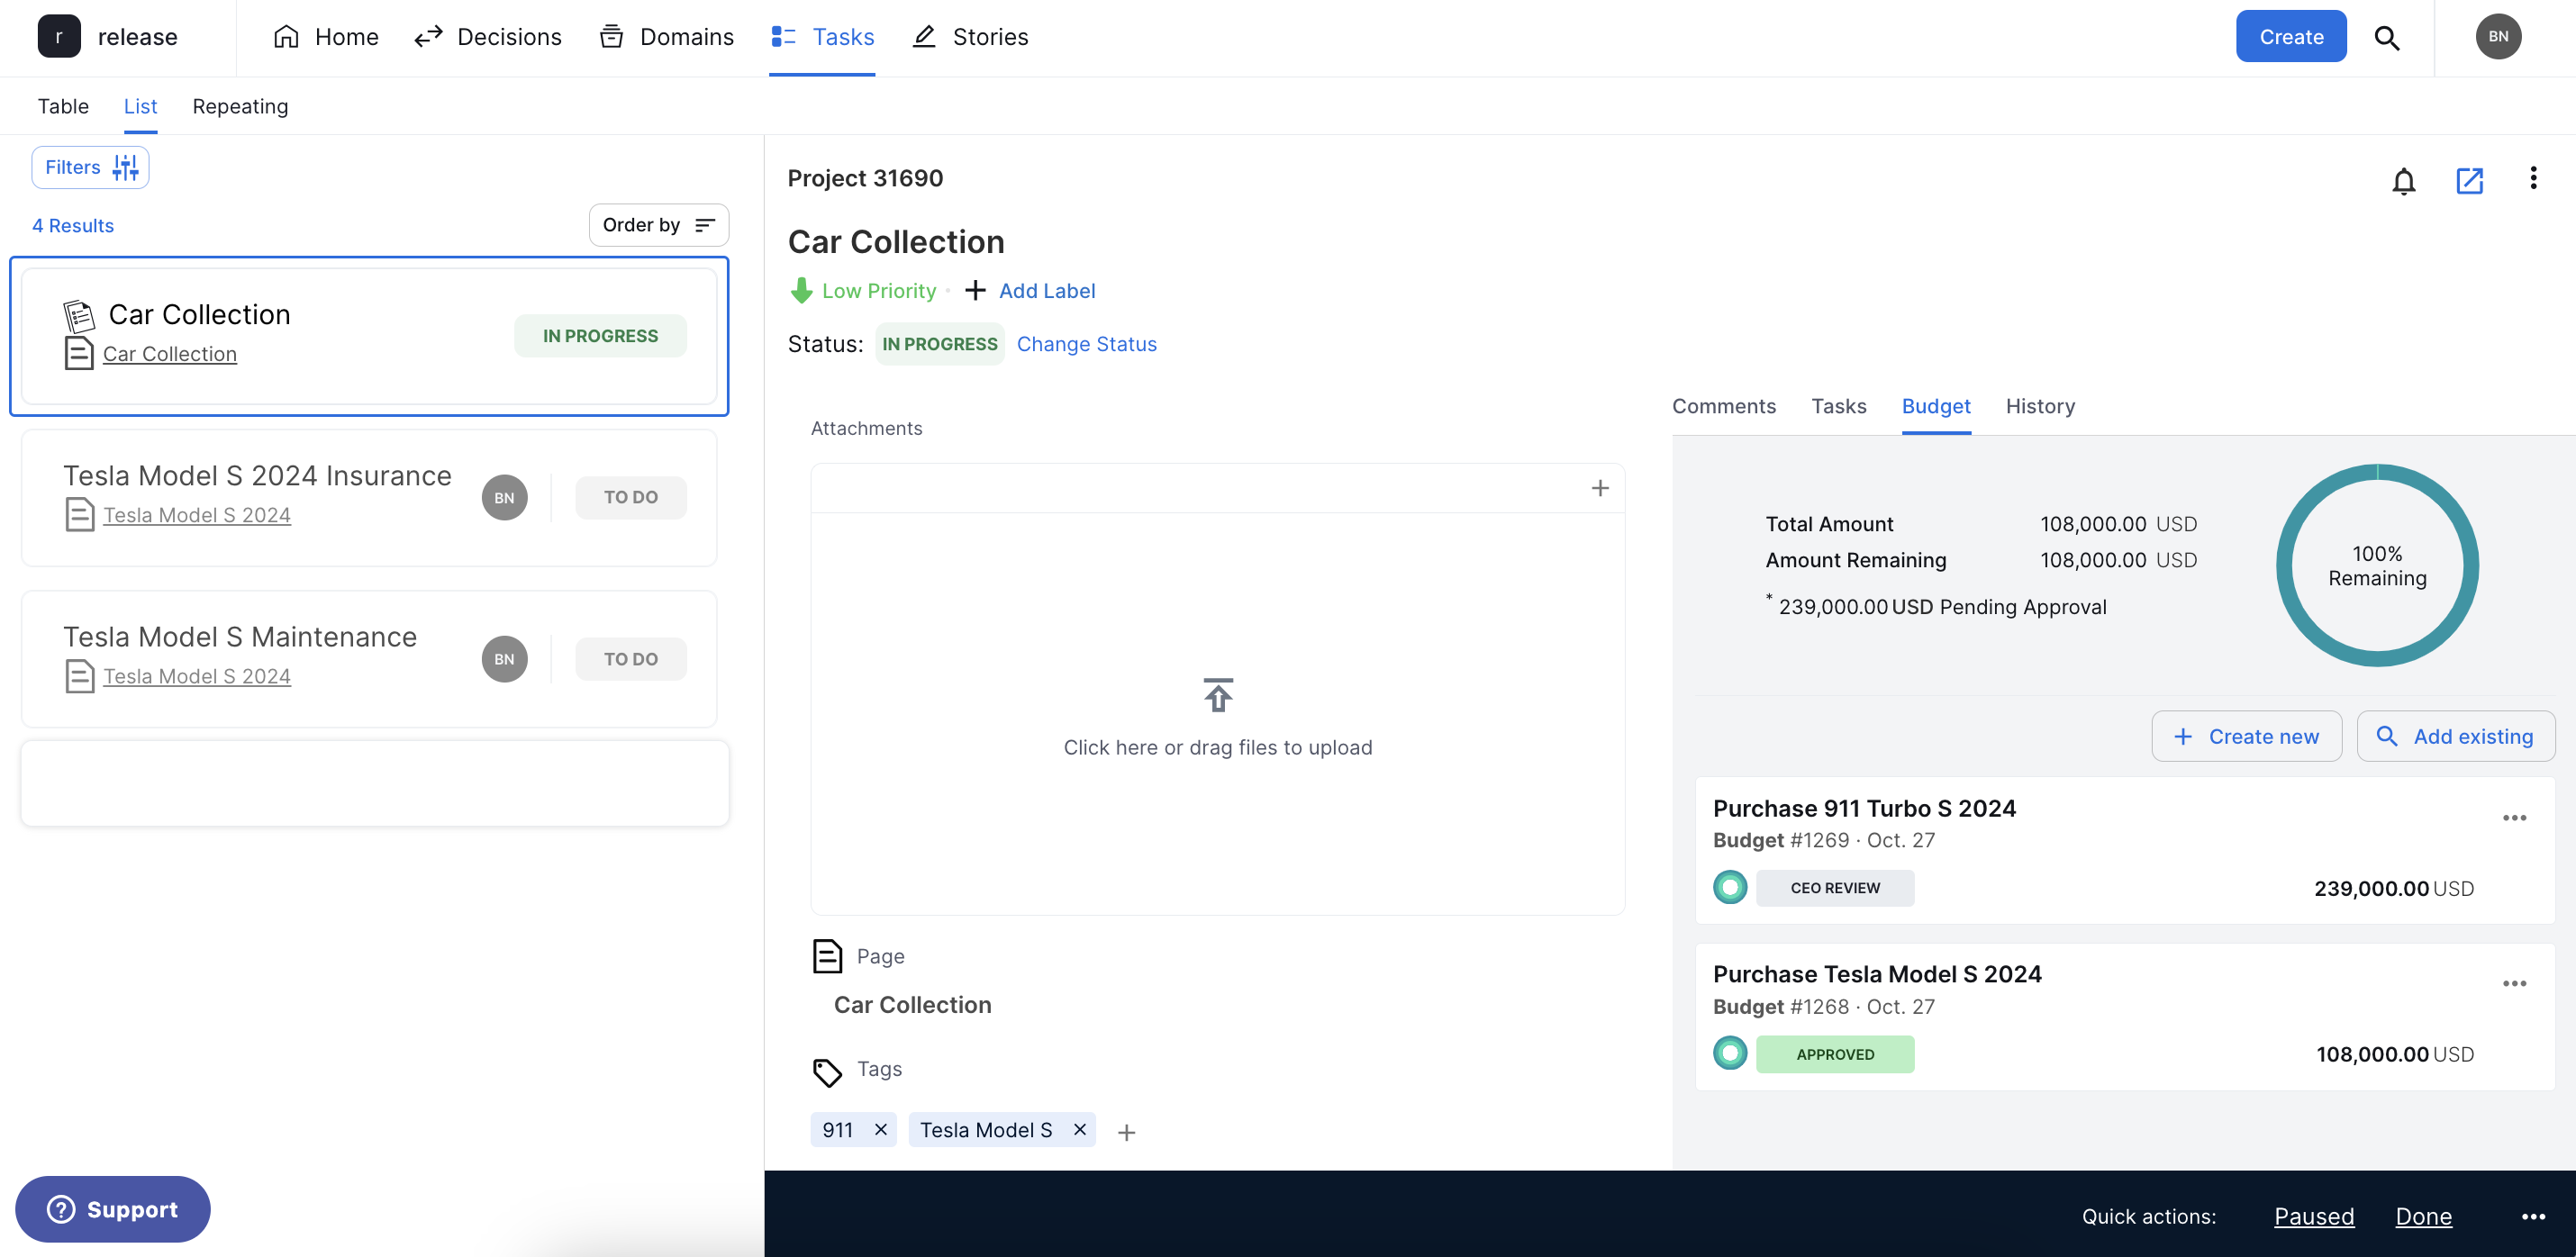Click the 100% Remaining budget ring
The image size is (2576, 1257).
click(x=2377, y=566)
